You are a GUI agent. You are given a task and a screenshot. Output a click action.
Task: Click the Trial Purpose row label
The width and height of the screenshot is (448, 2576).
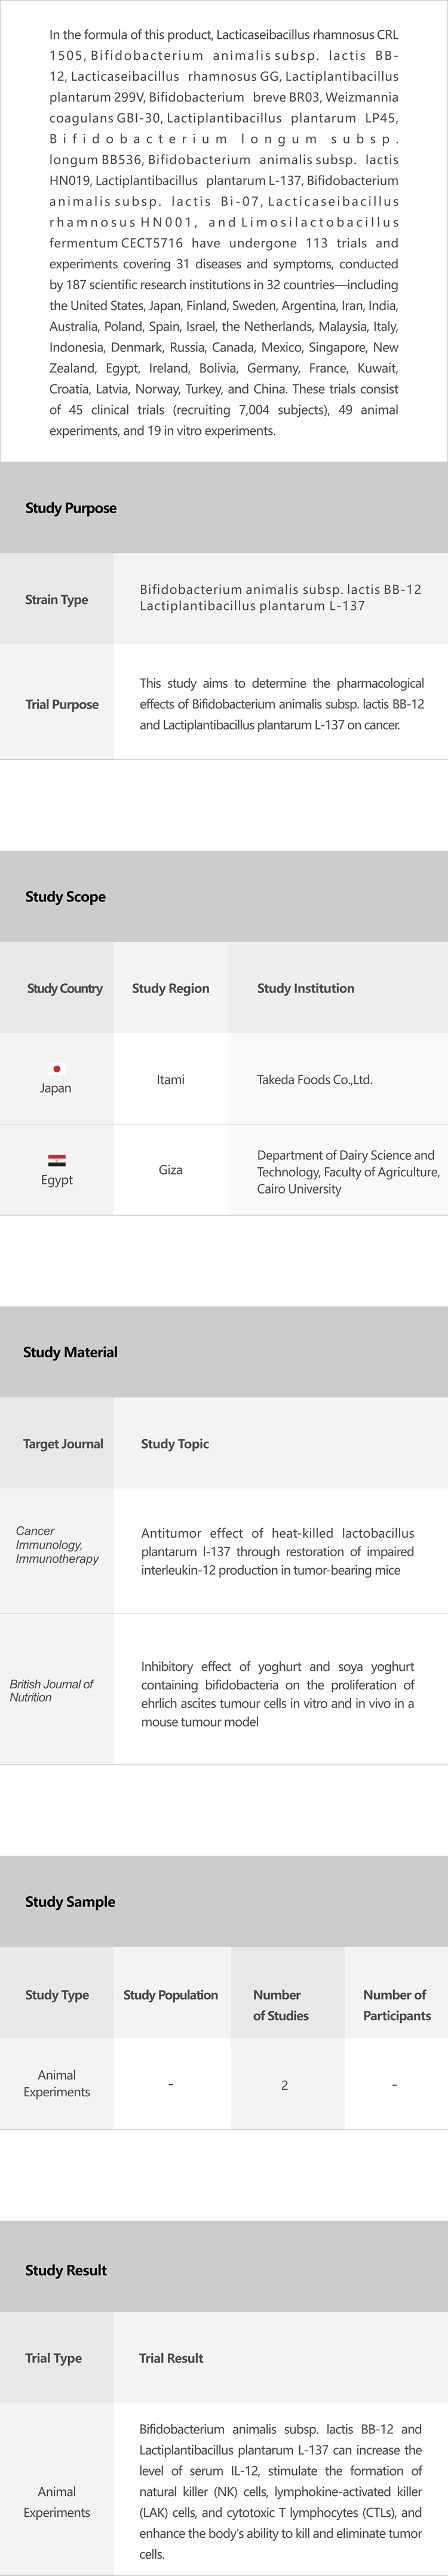[x=62, y=704]
